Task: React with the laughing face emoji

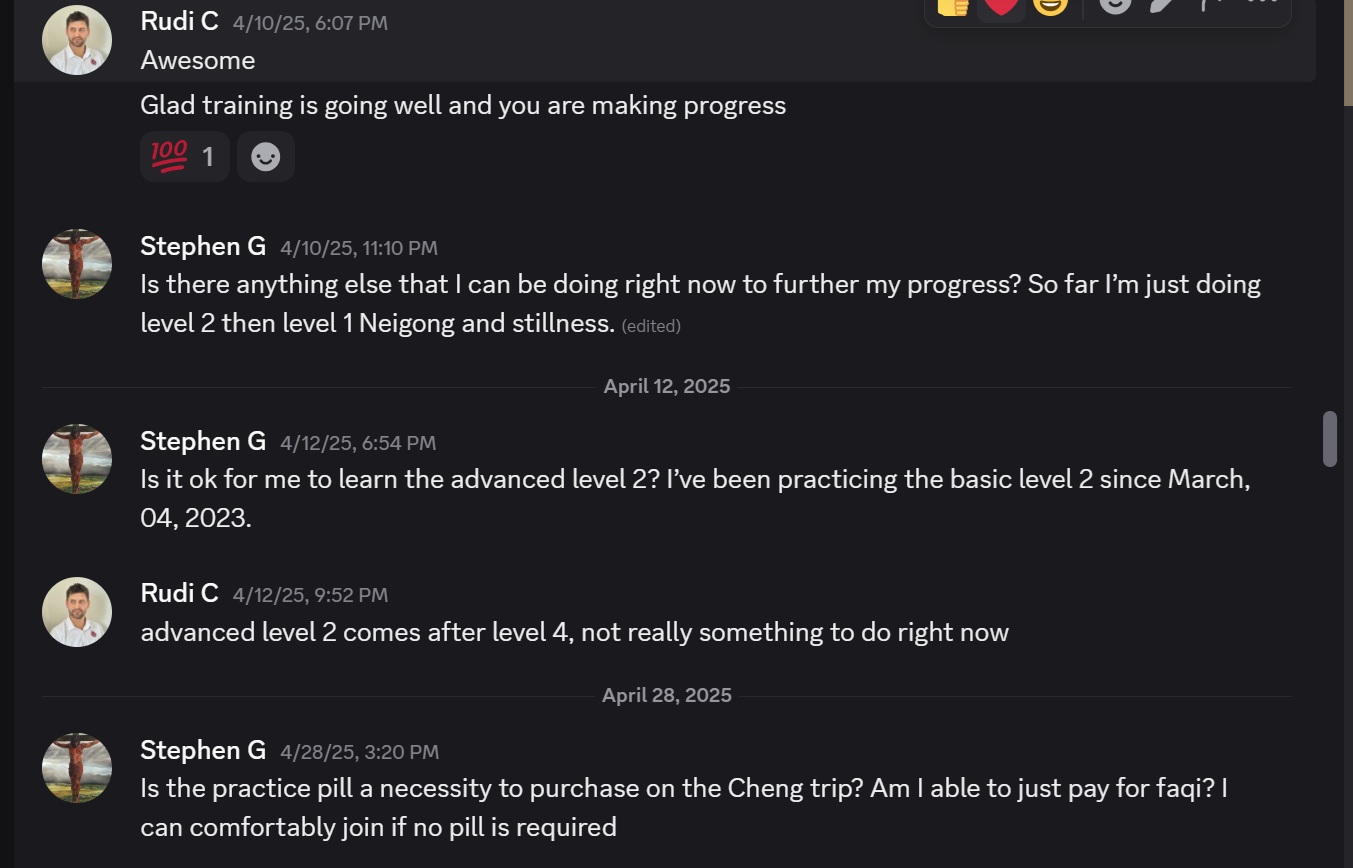Action: (1050, 6)
